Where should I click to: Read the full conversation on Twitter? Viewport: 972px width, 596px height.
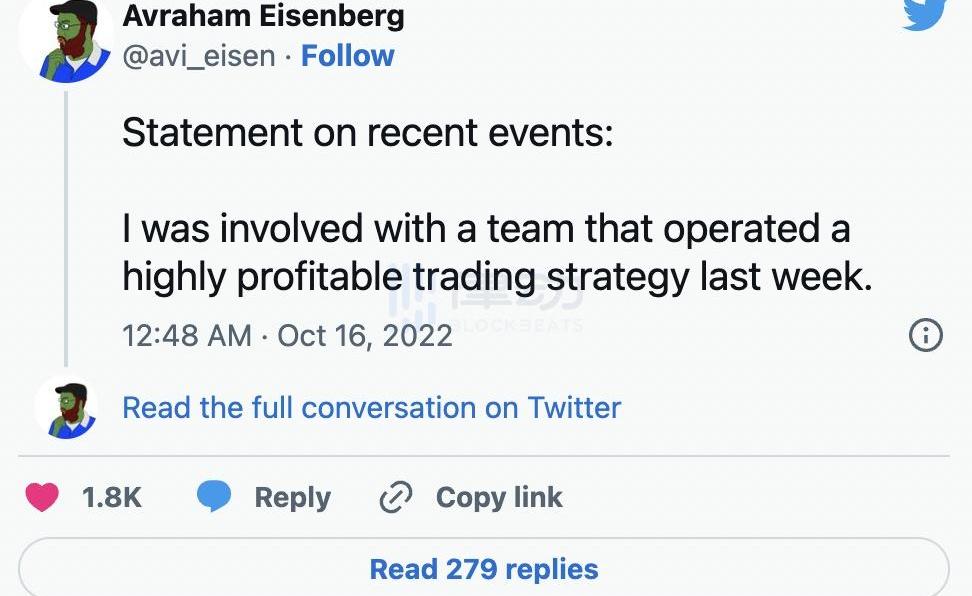(x=371, y=408)
